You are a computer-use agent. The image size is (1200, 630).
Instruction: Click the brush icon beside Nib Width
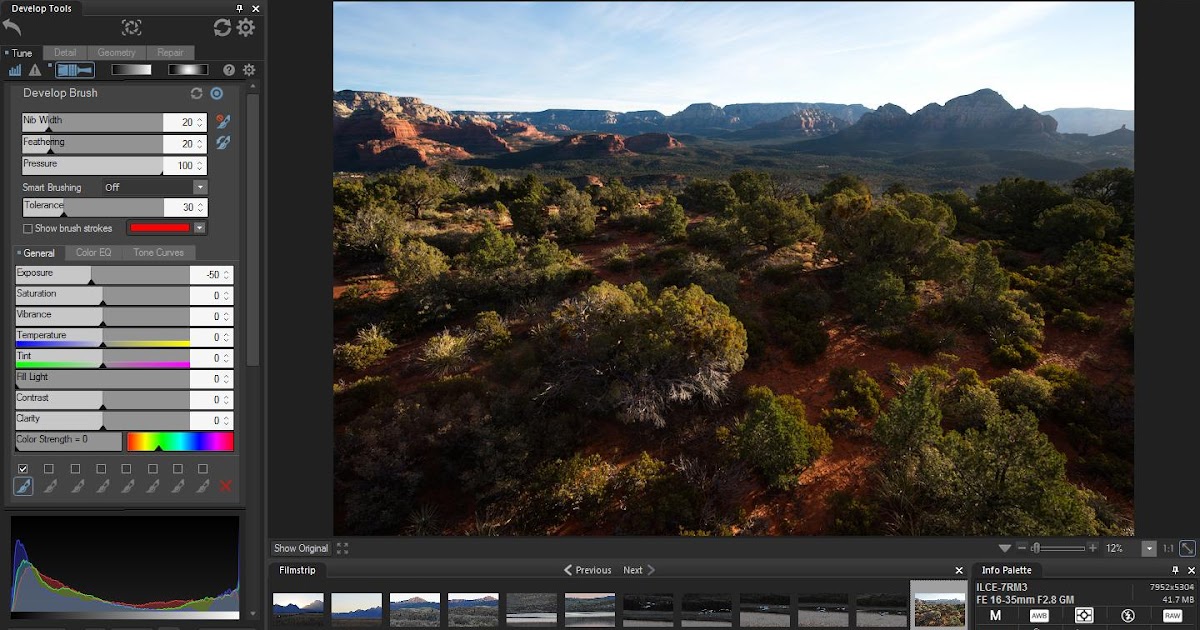point(223,122)
